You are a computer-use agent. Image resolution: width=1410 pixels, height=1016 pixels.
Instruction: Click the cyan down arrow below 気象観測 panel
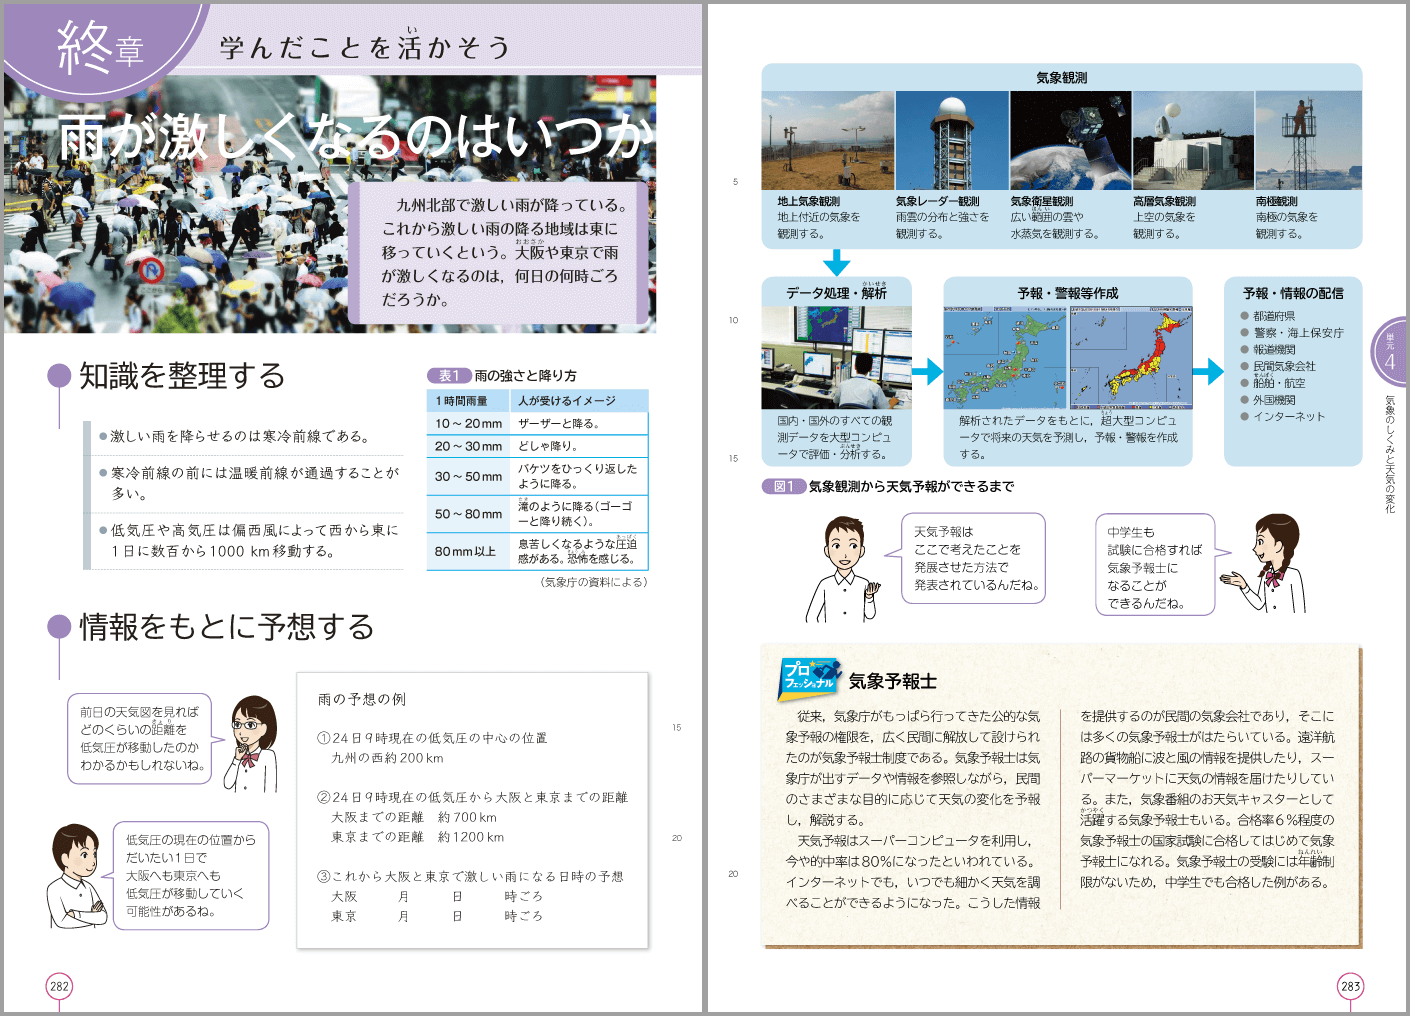click(836, 262)
